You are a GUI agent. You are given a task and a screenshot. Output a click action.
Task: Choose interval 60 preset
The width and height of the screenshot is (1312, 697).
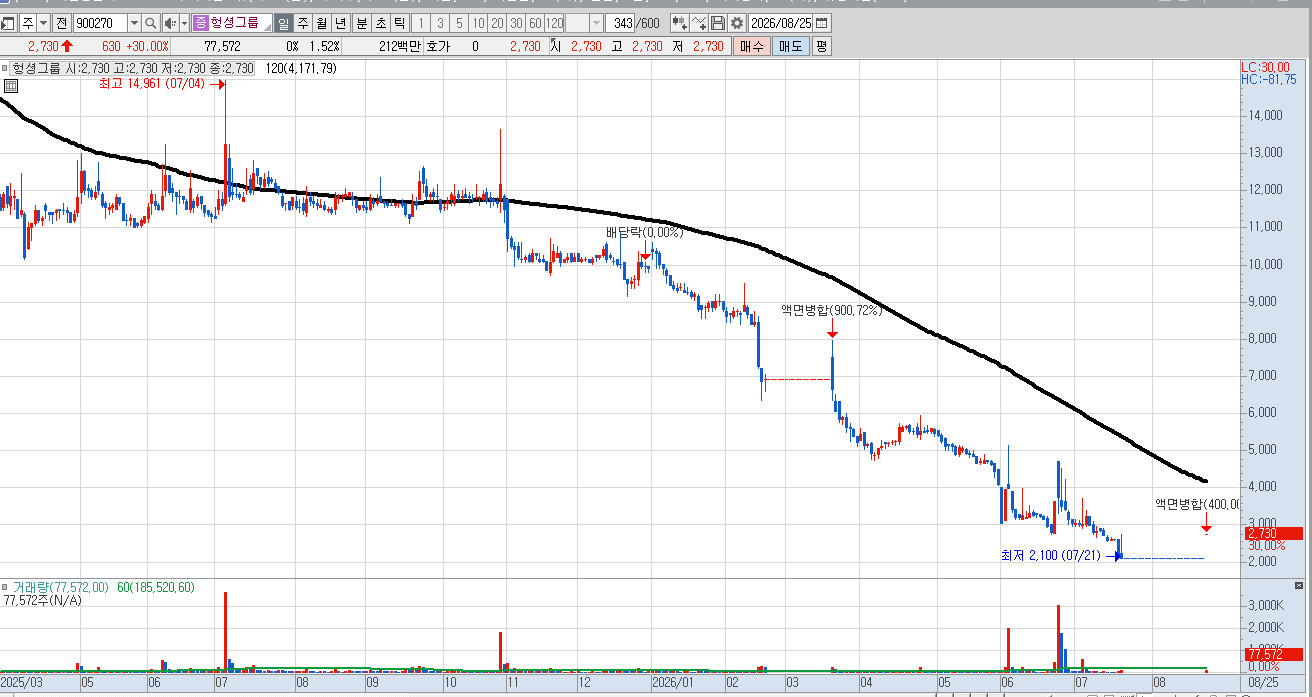[x=535, y=23]
